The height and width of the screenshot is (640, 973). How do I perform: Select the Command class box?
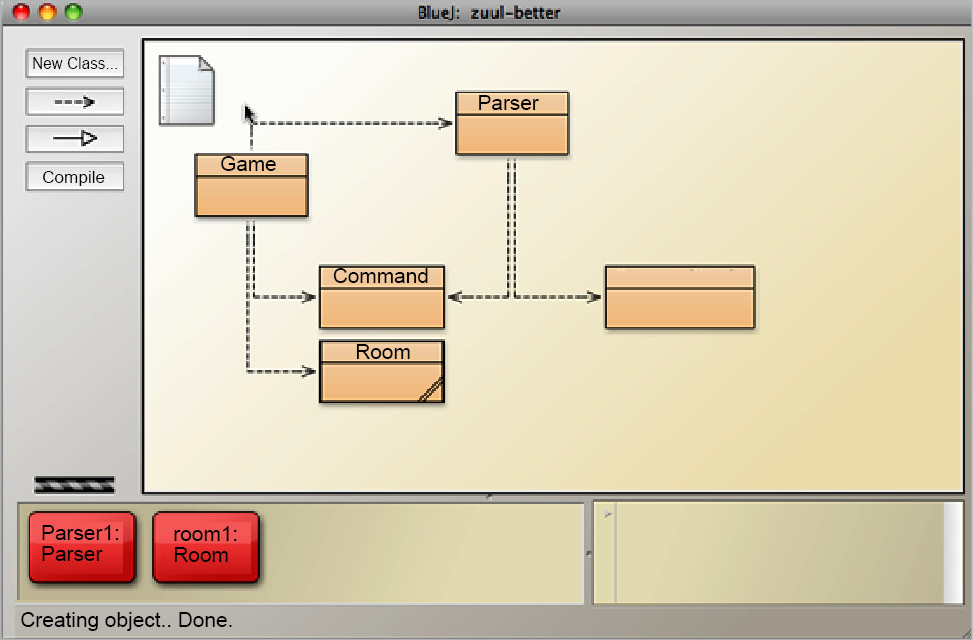pyautogui.click(x=380, y=297)
